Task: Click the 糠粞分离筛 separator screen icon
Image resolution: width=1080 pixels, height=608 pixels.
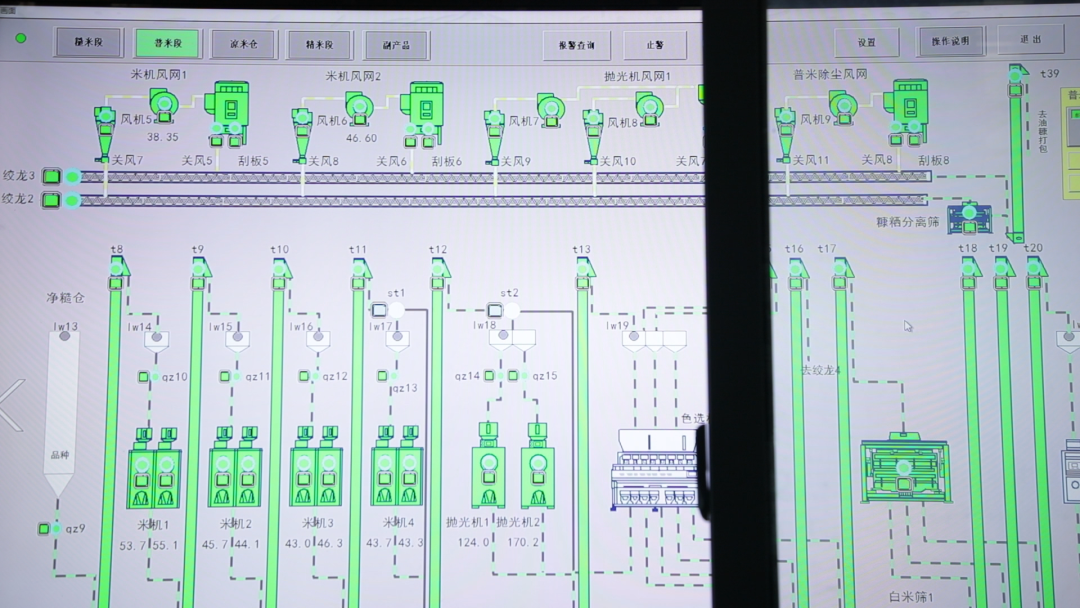Action: point(970,218)
